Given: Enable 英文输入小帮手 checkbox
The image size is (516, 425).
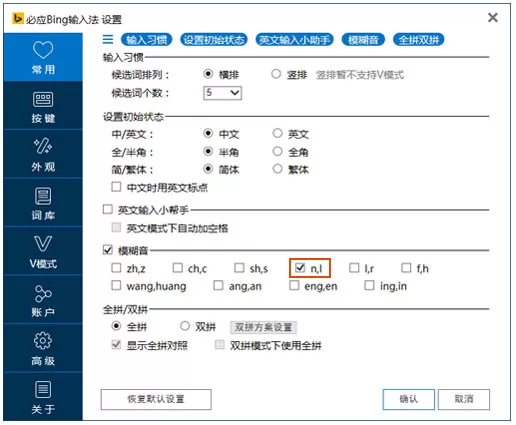Looking at the screenshot, I should 108,209.
